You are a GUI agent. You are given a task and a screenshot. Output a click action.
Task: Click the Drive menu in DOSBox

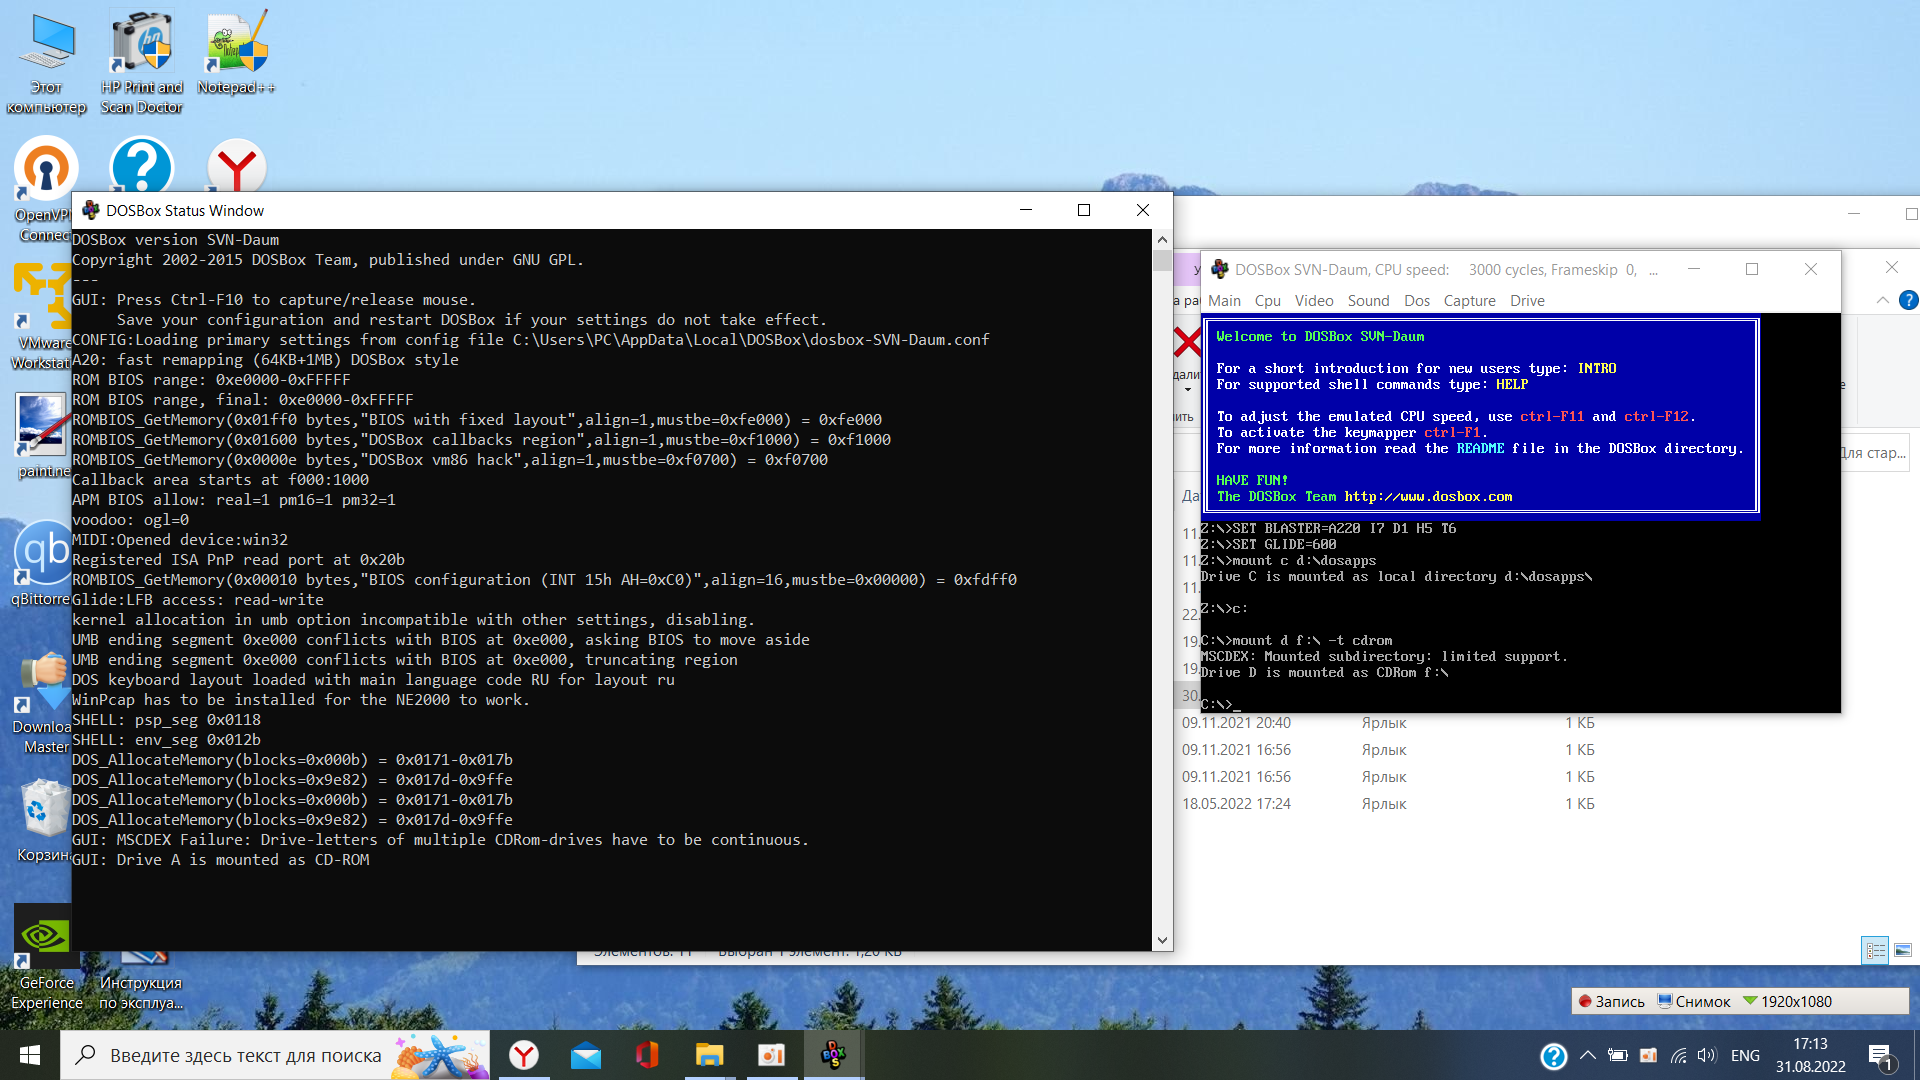click(1527, 300)
